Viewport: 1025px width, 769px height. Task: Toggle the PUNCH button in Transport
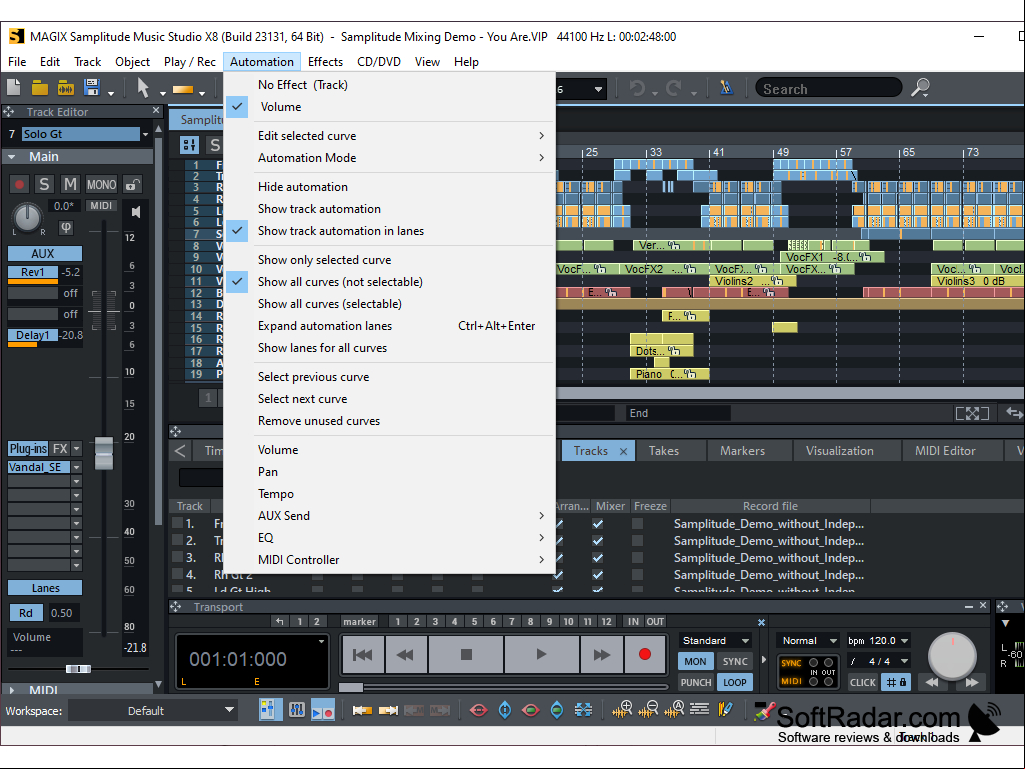pyautogui.click(x=696, y=682)
